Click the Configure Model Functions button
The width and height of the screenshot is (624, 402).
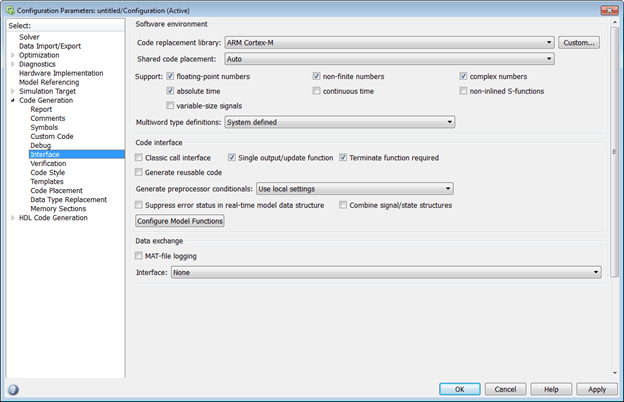tap(180, 221)
